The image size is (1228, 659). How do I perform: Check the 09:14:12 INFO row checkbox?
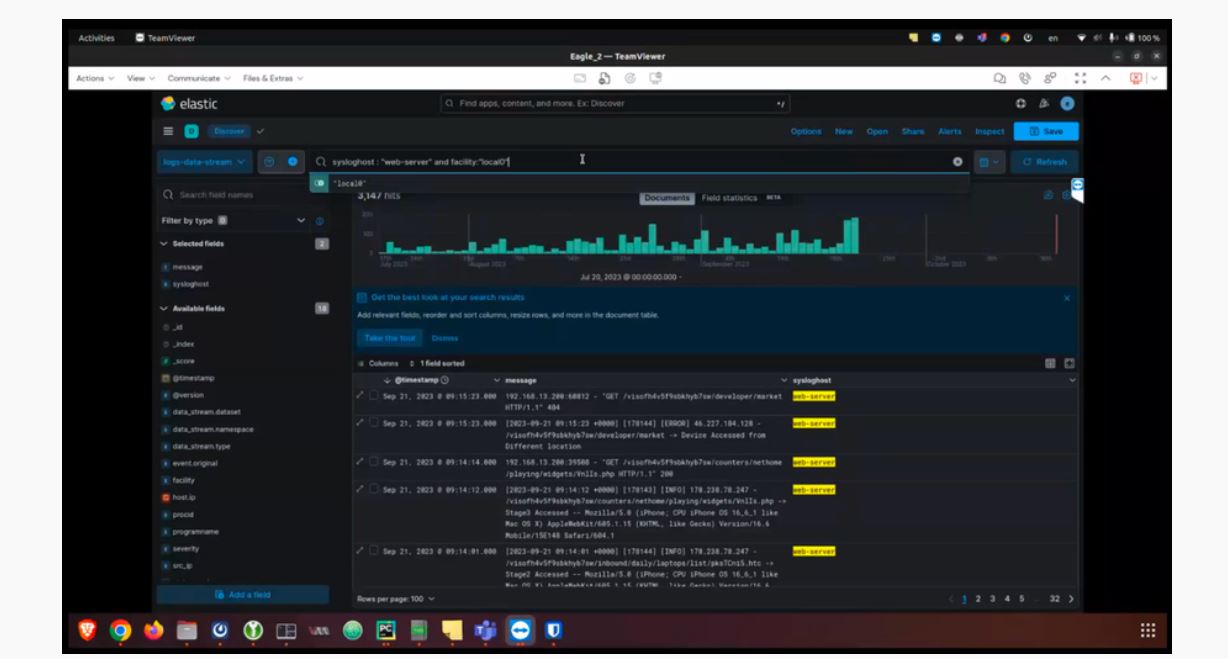[x=373, y=489]
